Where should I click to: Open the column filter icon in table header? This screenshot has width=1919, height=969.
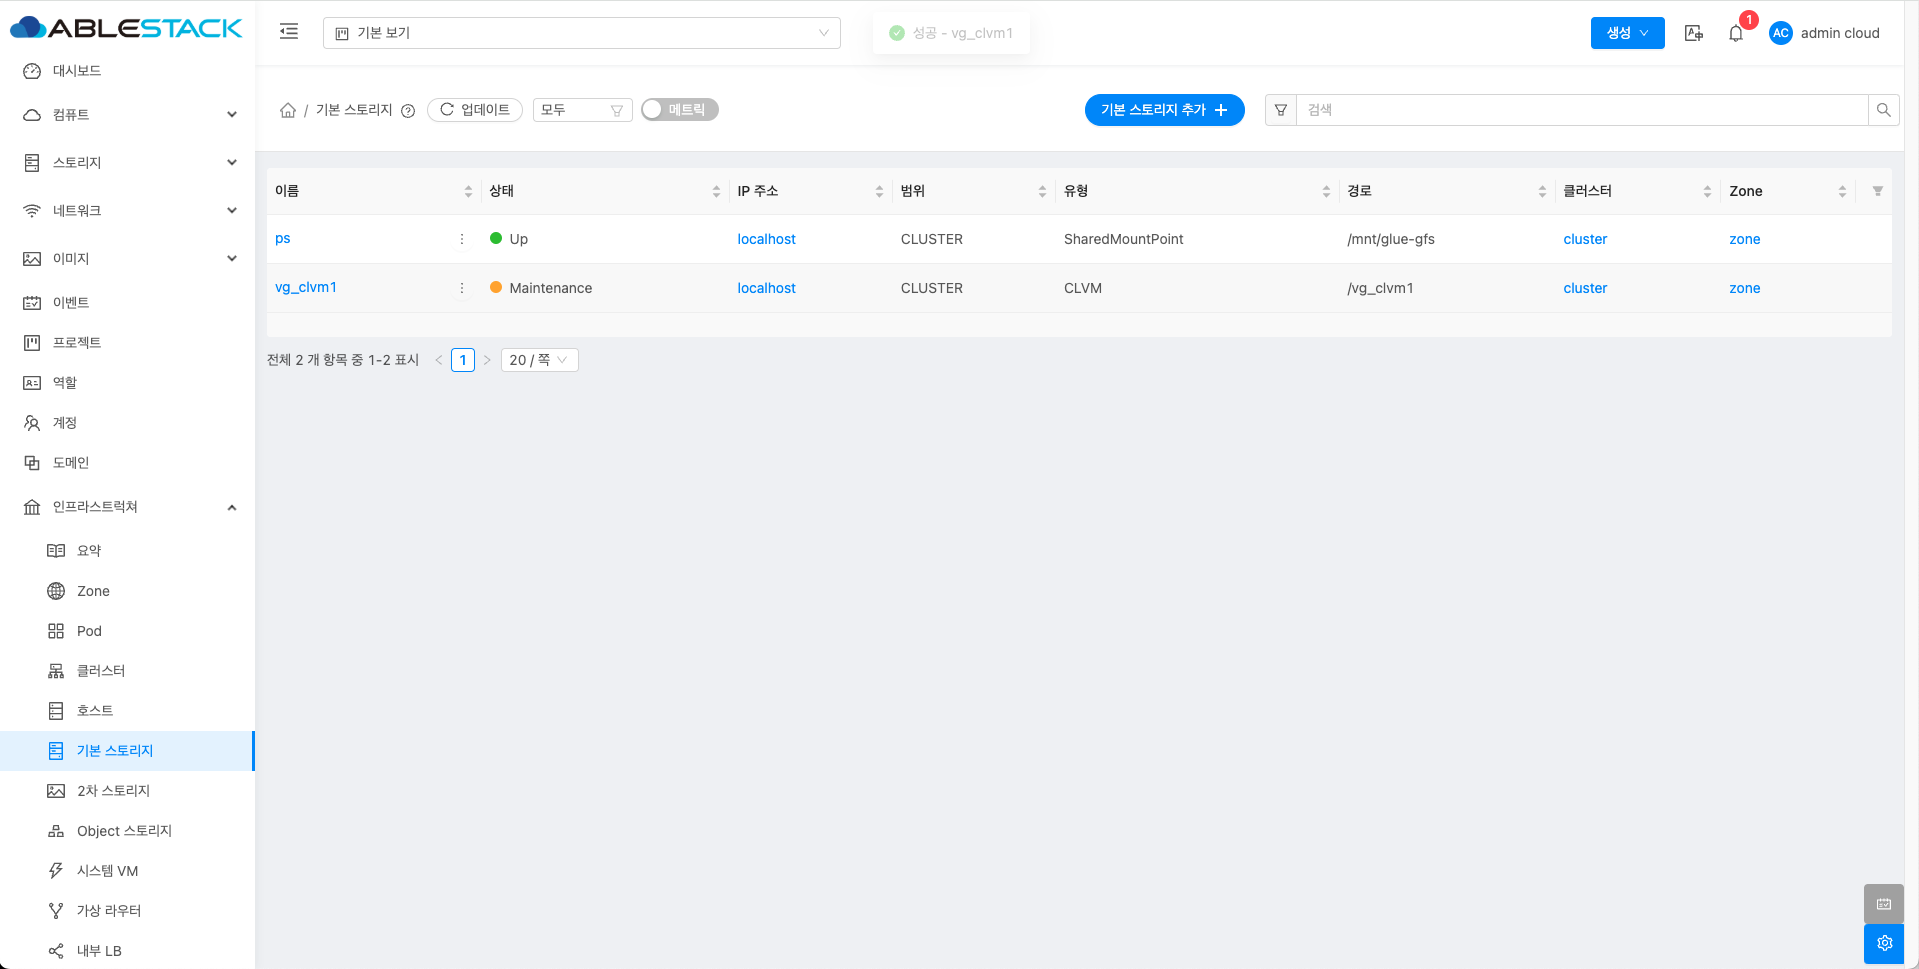(x=1877, y=191)
